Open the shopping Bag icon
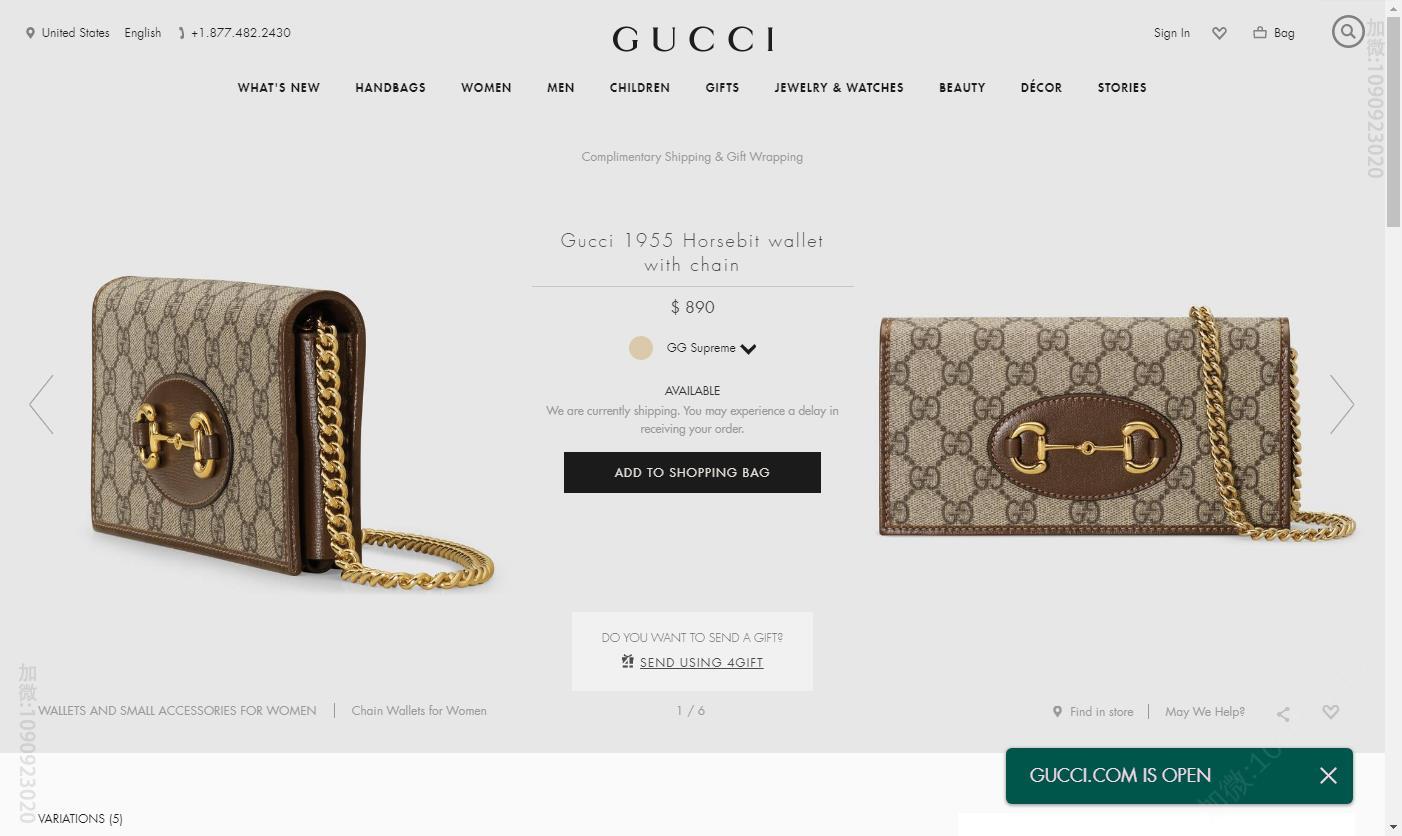Viewport: 1402px width, 836px height. click(x=1260, y=32)
